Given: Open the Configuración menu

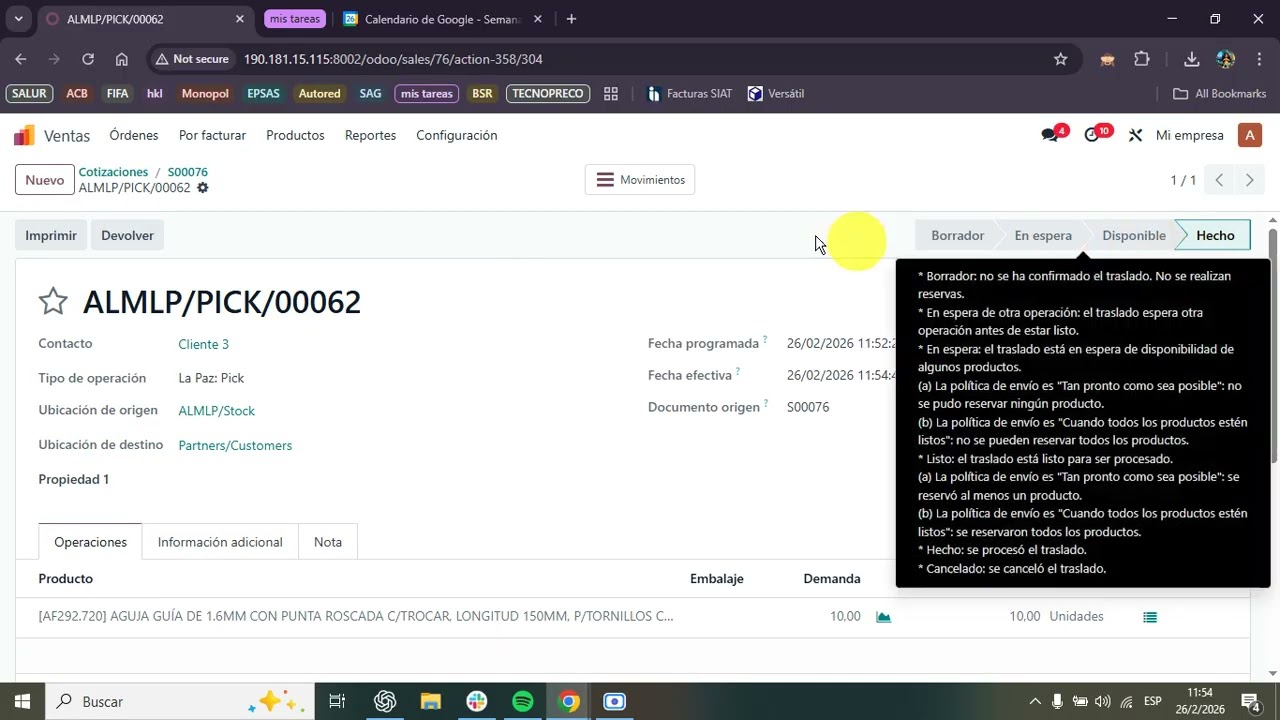Looking at the screenshot, I should pos(457,135).
